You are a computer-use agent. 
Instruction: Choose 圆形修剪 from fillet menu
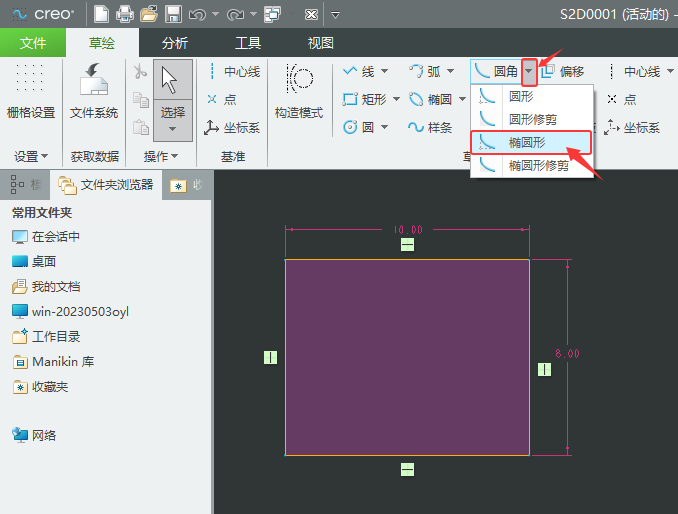pos(531,119)
